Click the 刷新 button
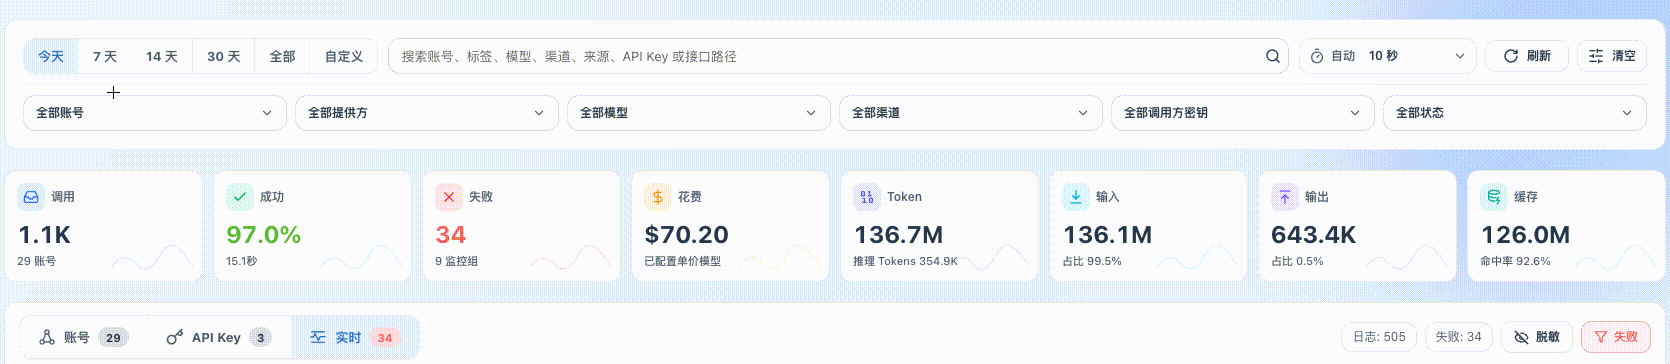 [1527, 56]
